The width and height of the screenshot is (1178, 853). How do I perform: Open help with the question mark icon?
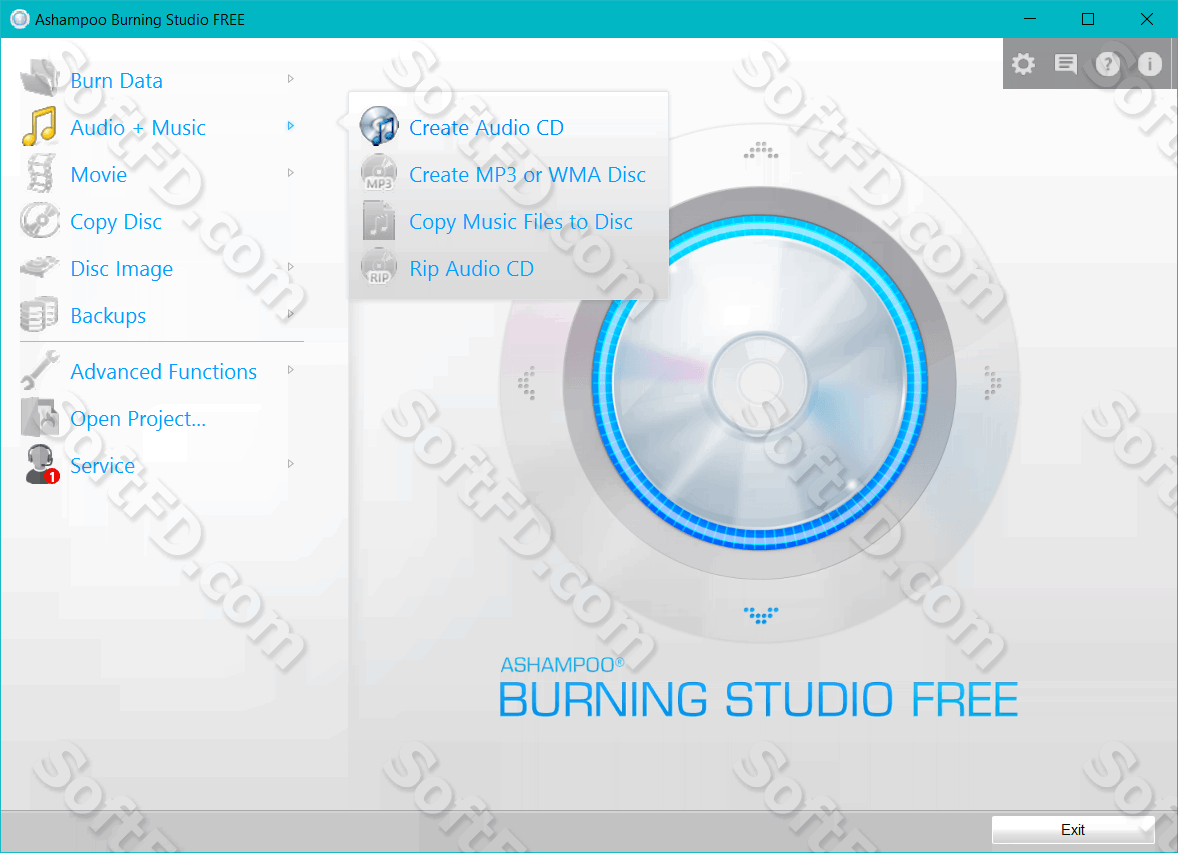click(x=1107, y=64)
